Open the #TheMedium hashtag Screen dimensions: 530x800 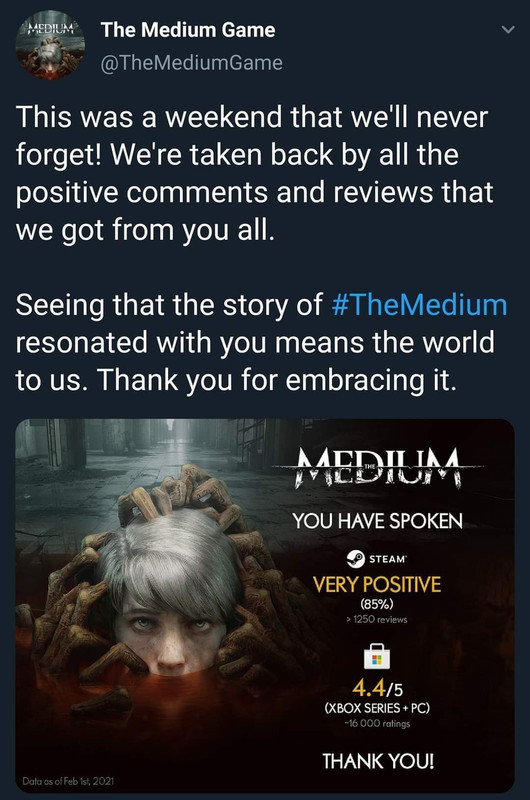point(419,305)
